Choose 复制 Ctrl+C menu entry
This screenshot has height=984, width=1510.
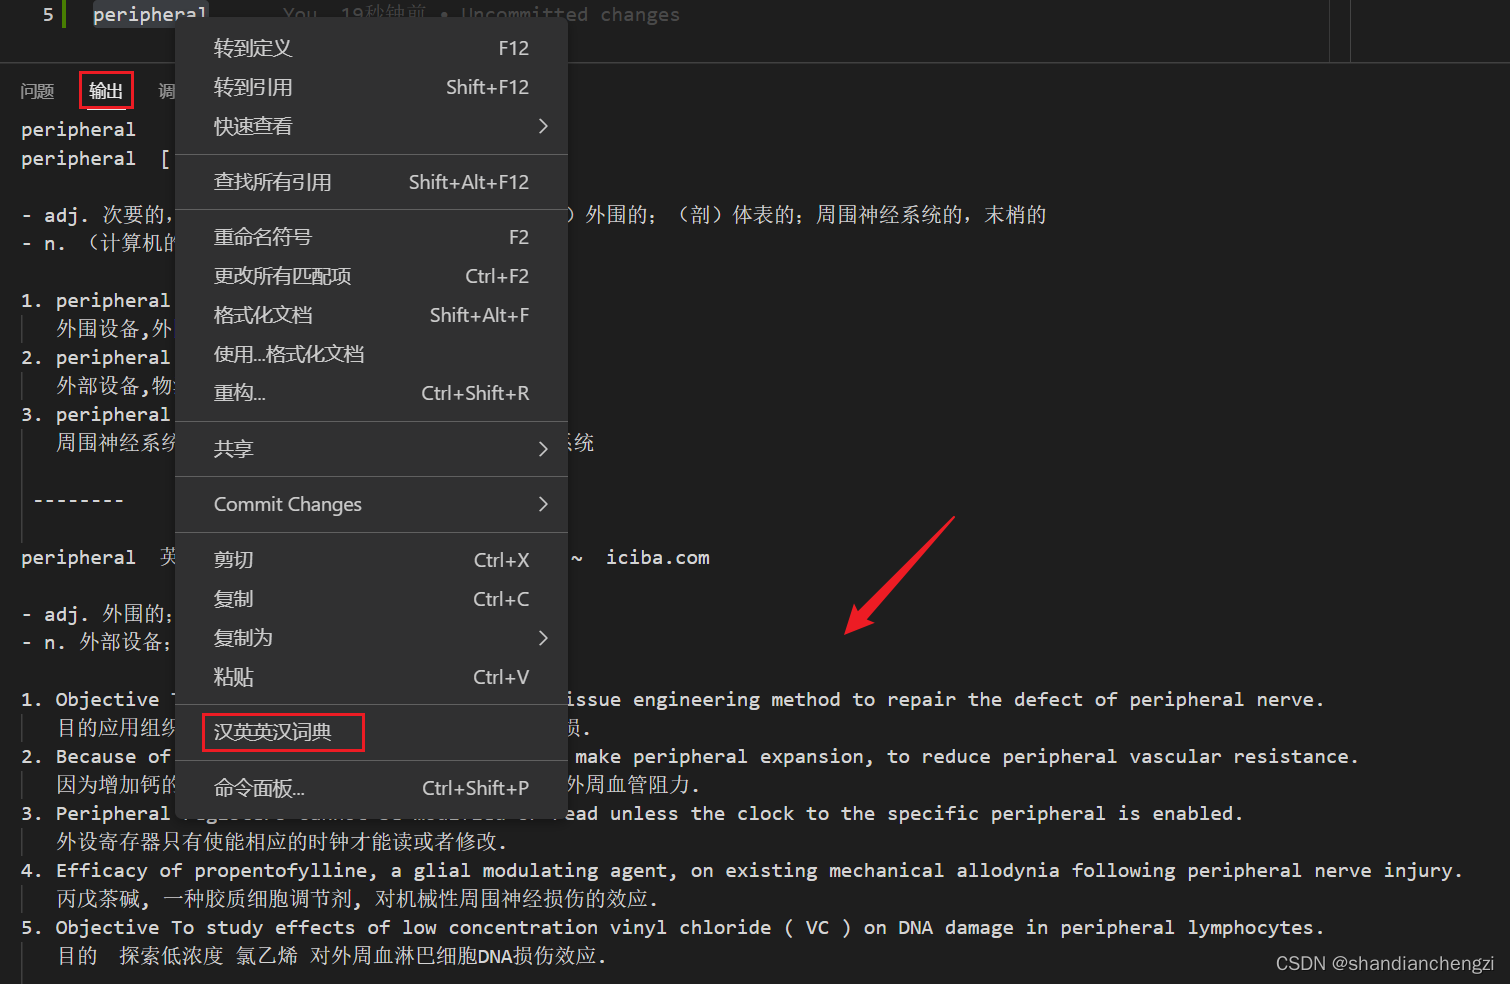(371, 599)
